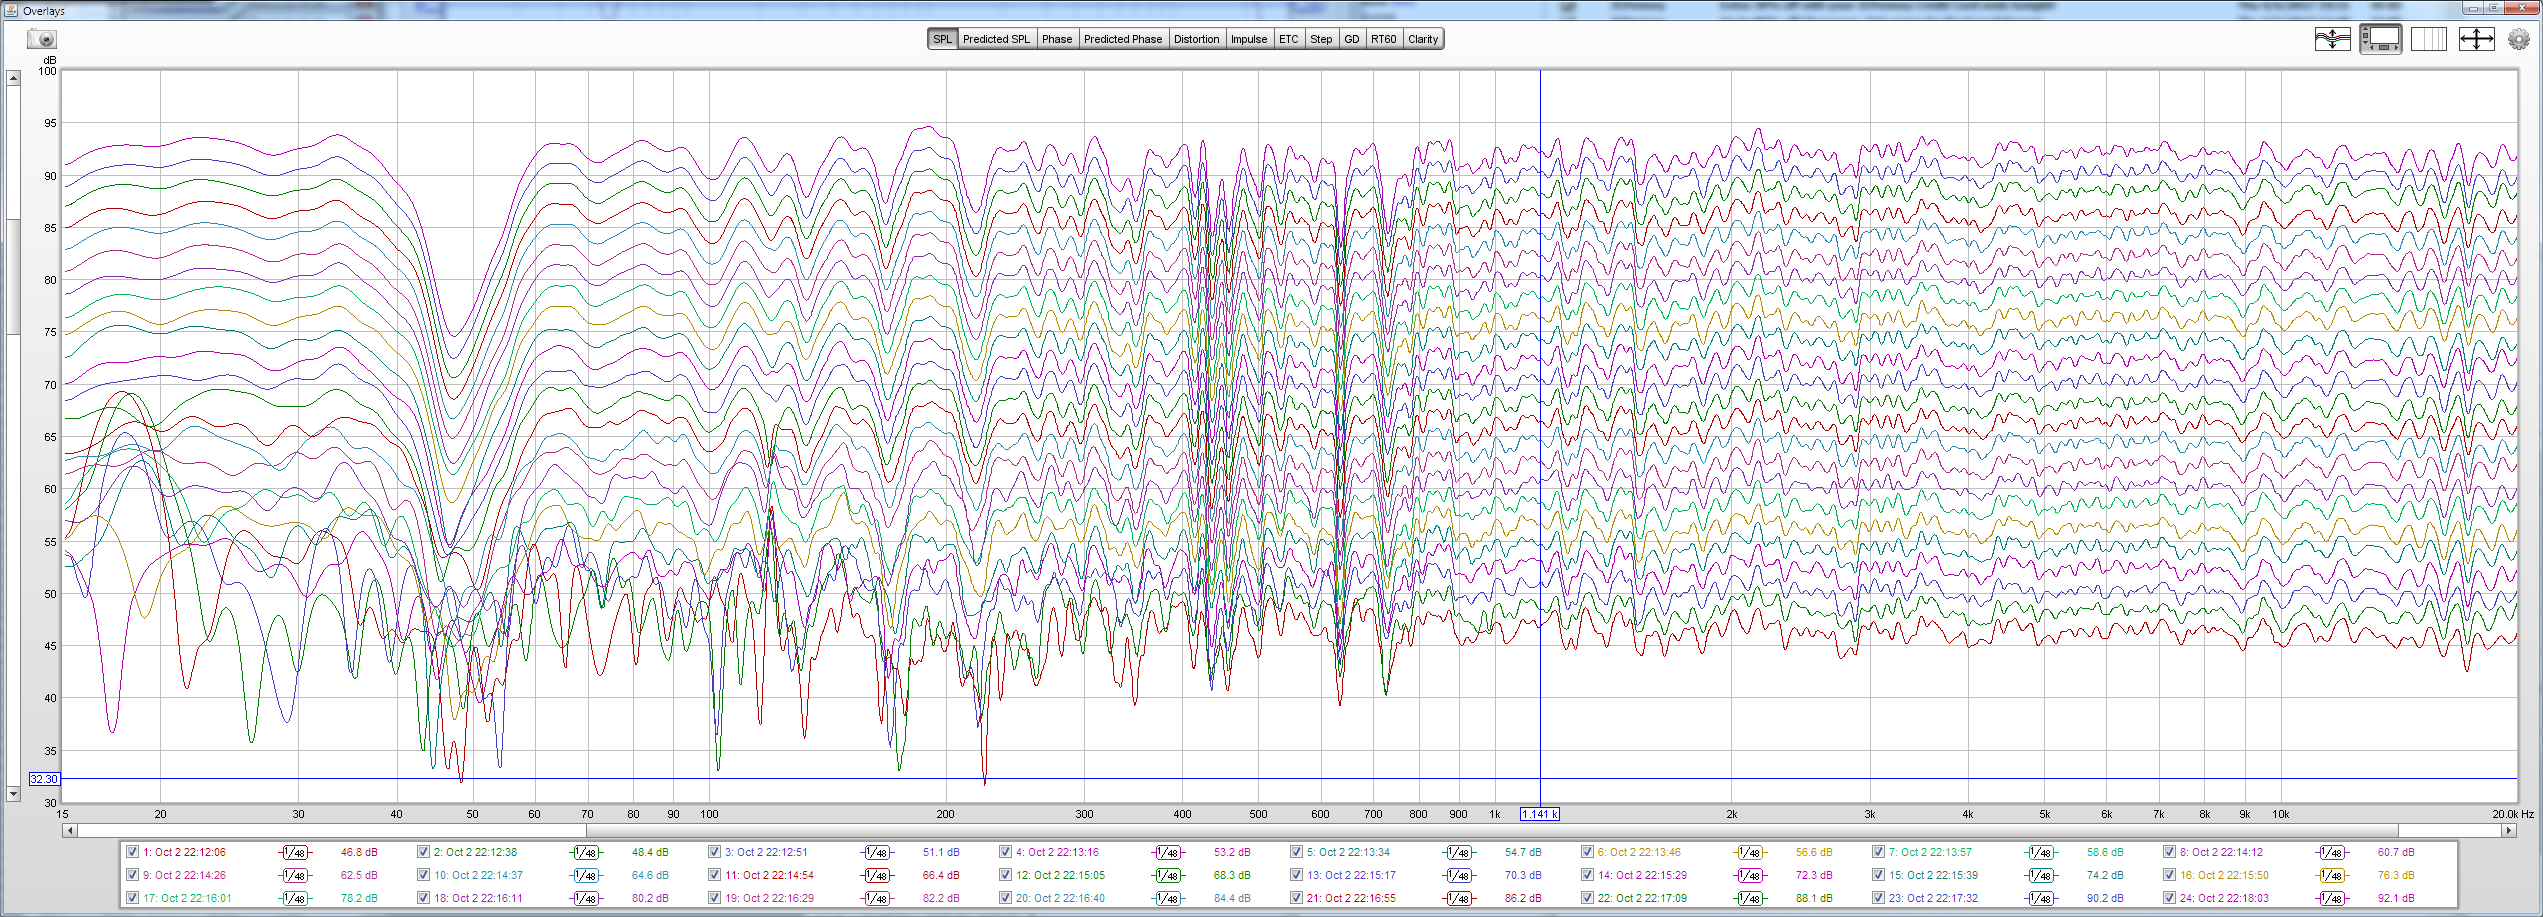Click the 1/48 smoothing icon for trace 2
The height and width of the screenshot is (917, 2543).
pyautogui.click(x=586, y=853)
